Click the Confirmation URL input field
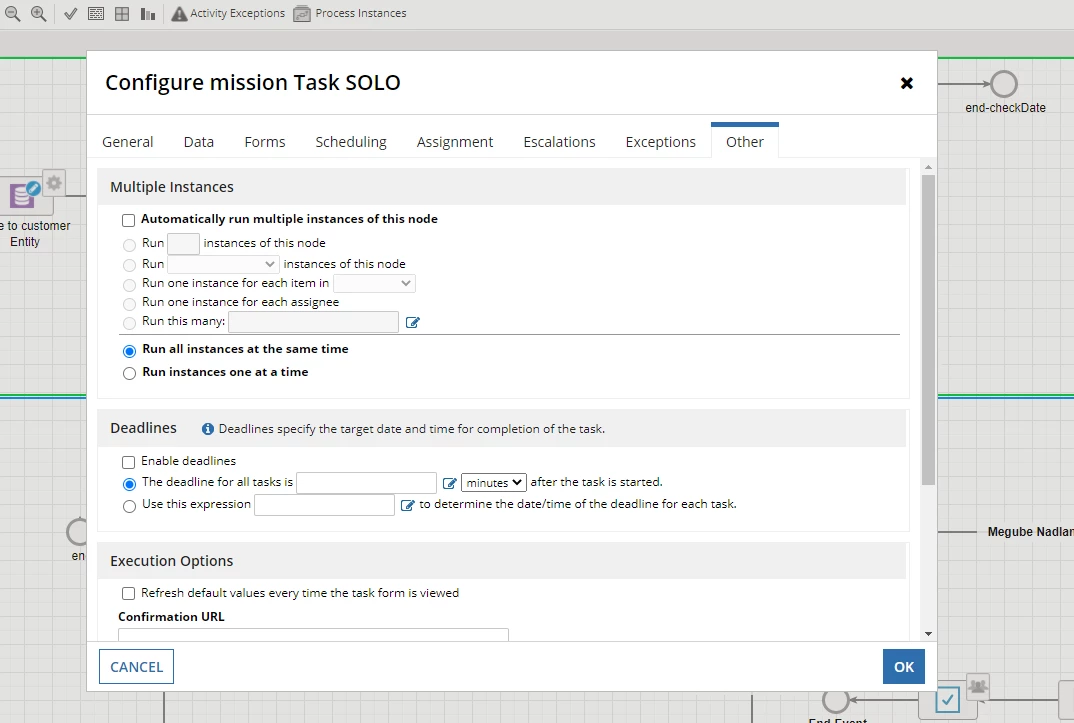The image size is (1074, 723). (x=313, y=634)
